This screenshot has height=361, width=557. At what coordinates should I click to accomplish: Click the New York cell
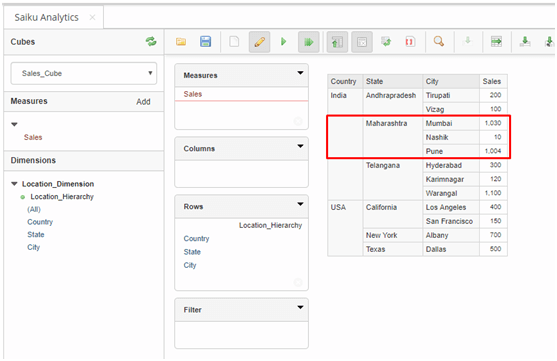(393, 235)
